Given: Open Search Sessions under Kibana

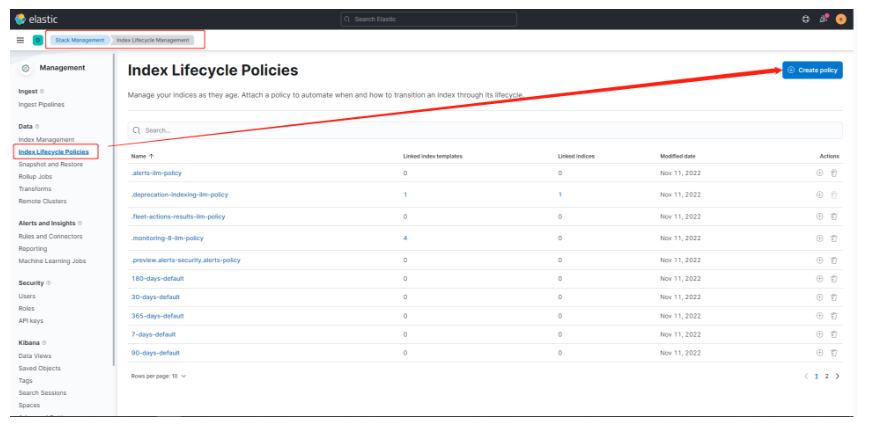Looking at the screenshot, I should click(42, 393).
